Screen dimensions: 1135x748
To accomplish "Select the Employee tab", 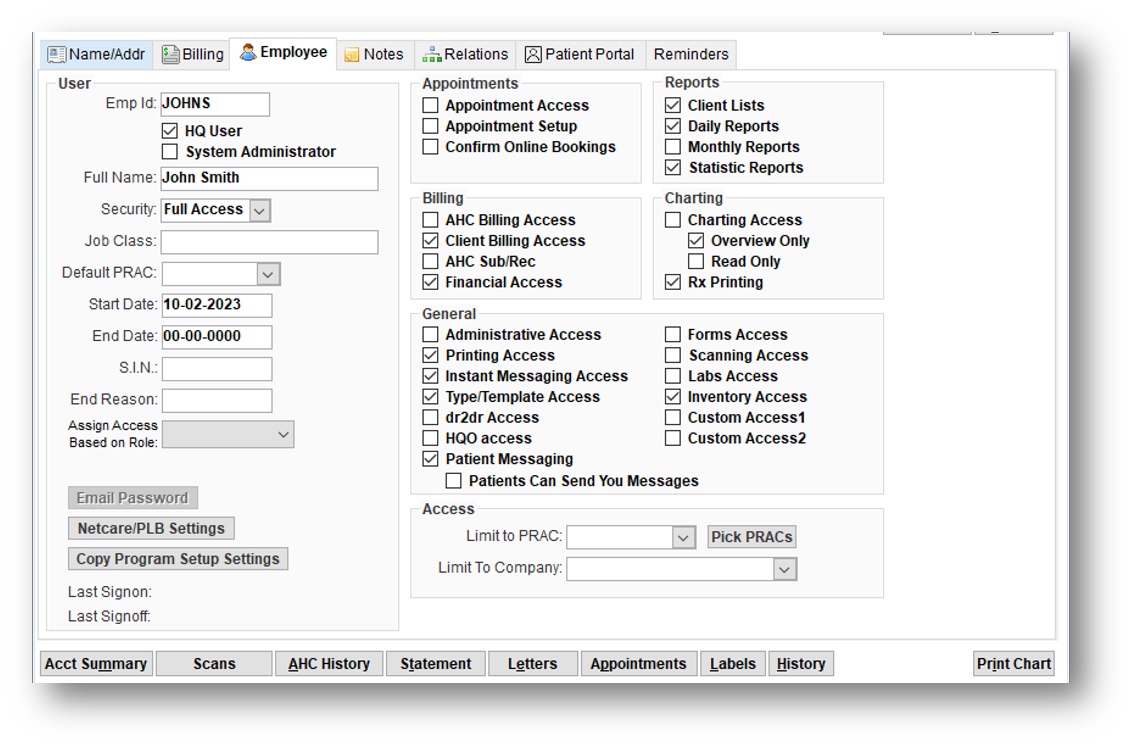I will [284, 53].
